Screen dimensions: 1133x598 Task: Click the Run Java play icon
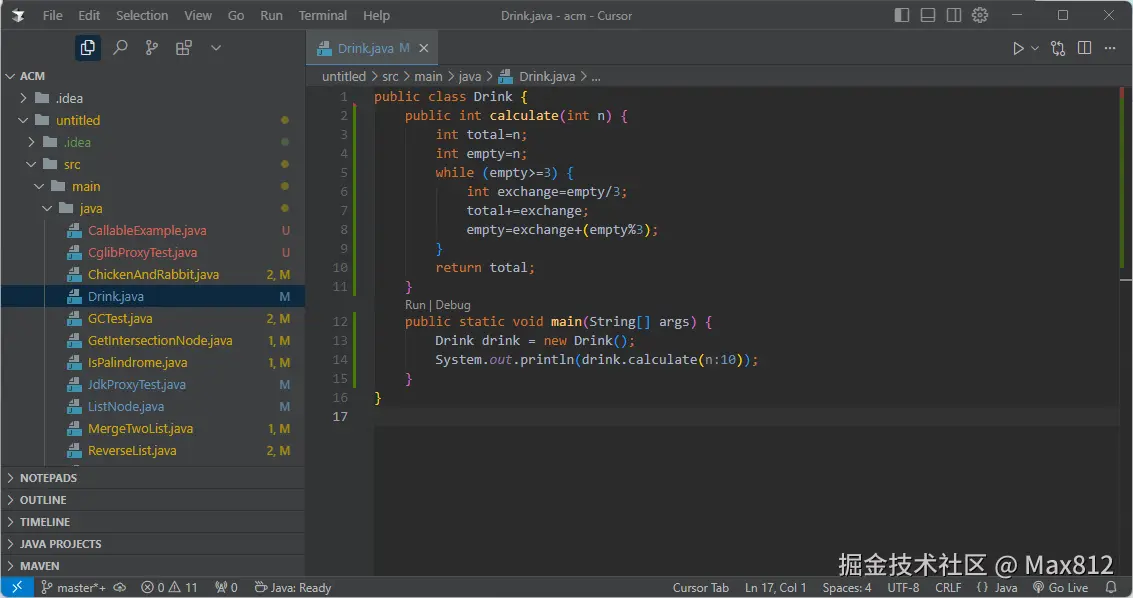[x=1018, y=48]
